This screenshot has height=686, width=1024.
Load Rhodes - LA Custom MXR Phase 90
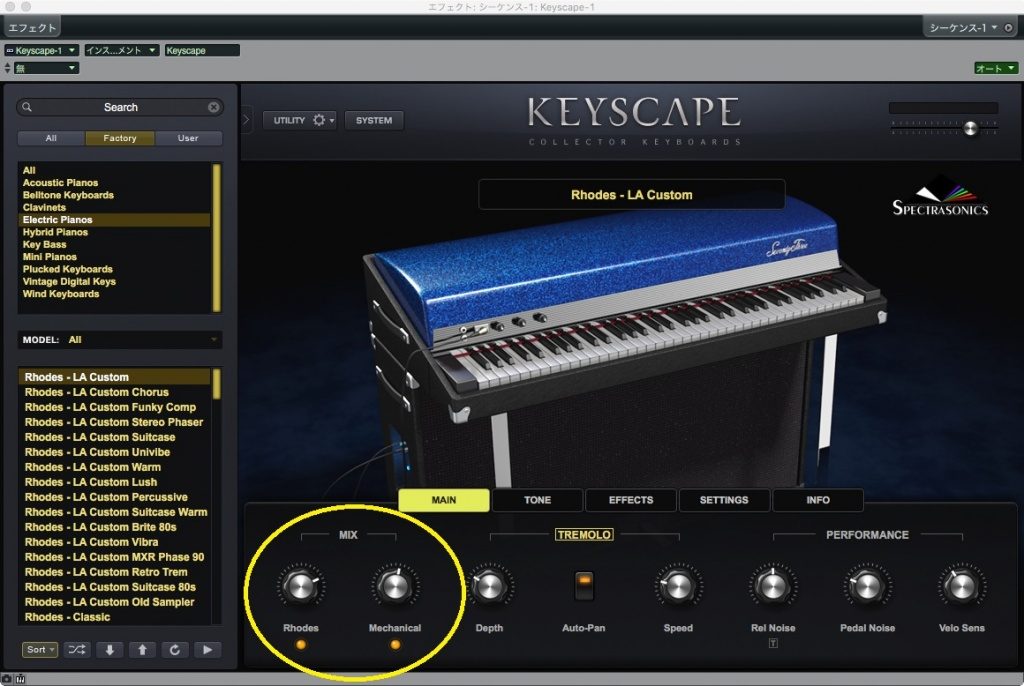pos(114,557)
